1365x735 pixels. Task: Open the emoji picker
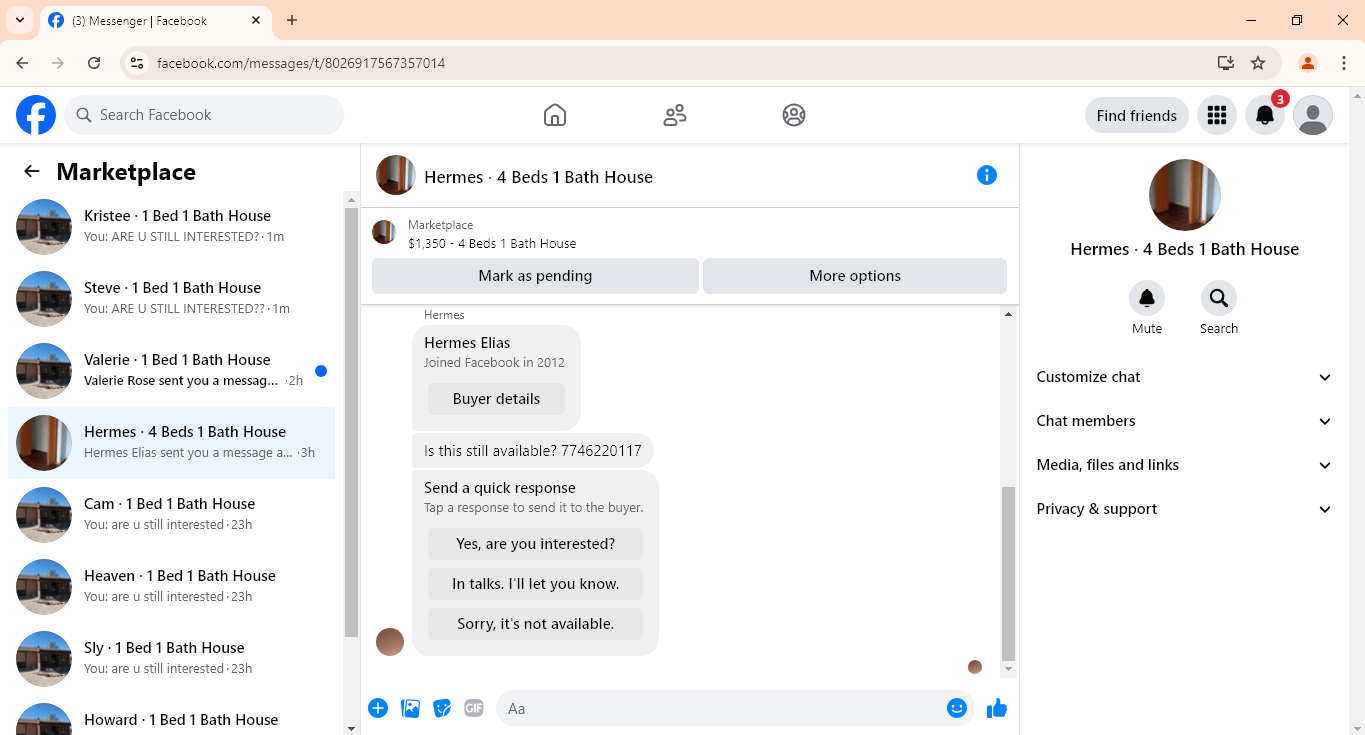pyautogui.click(x=957, y=708)
